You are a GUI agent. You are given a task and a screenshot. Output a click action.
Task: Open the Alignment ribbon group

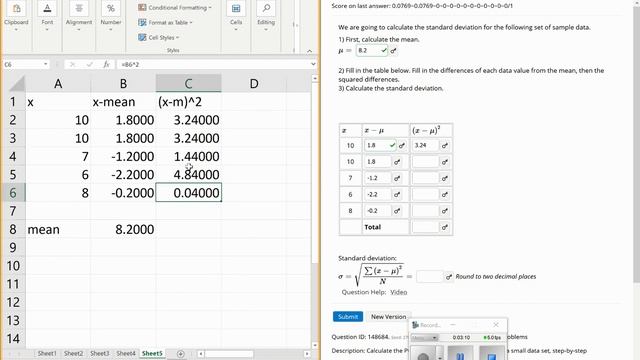[x=79, y=16]
